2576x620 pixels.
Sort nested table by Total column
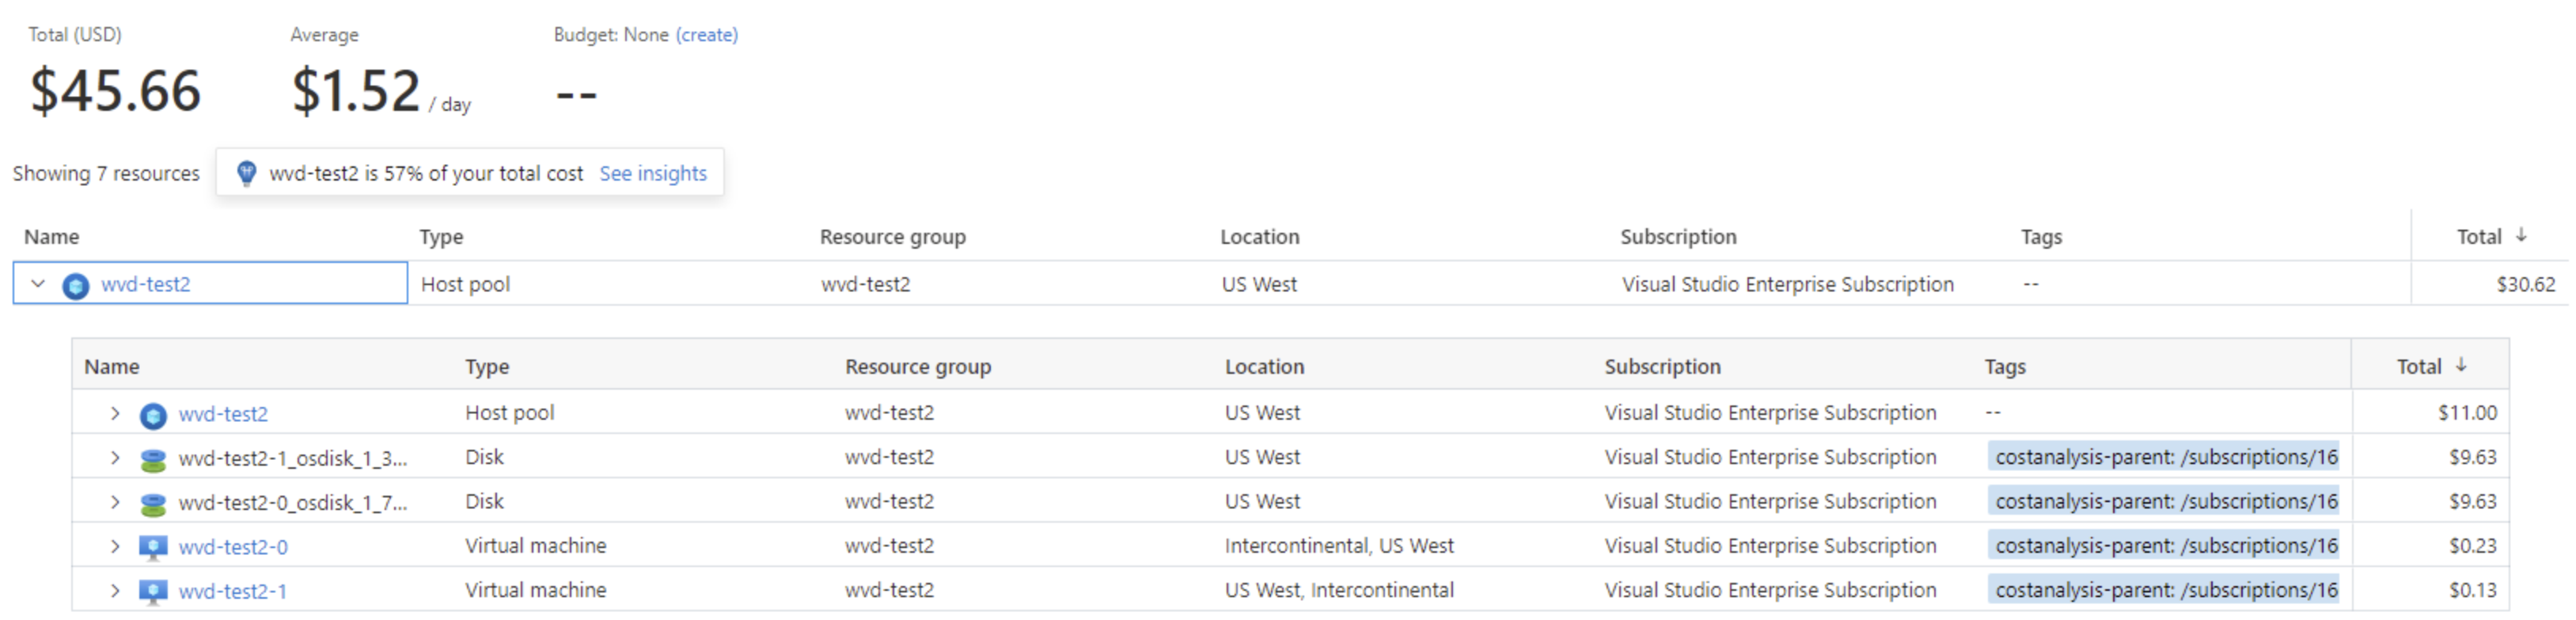(2419, 367)
